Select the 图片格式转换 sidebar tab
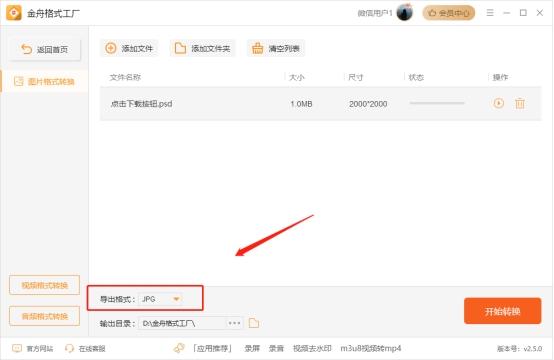The image size is (554, 360). click(x=45, y=82)
